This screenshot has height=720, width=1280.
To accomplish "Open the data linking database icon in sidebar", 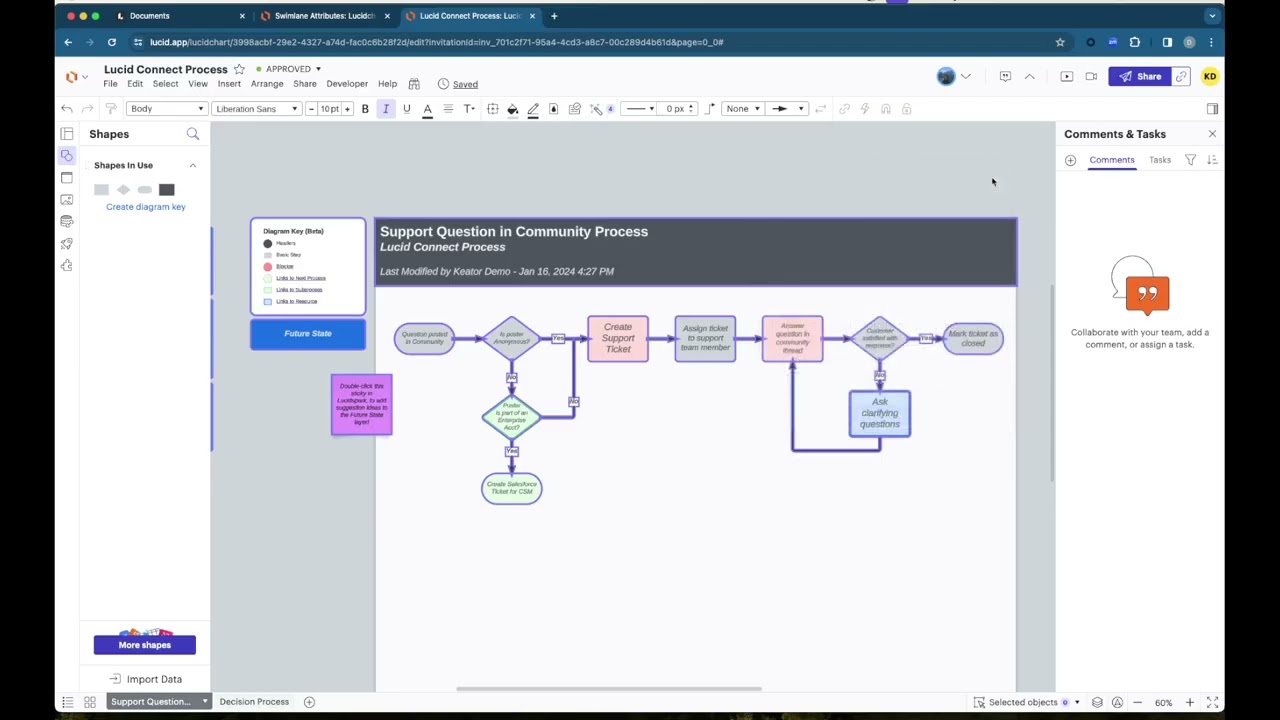I will point(67,222).
